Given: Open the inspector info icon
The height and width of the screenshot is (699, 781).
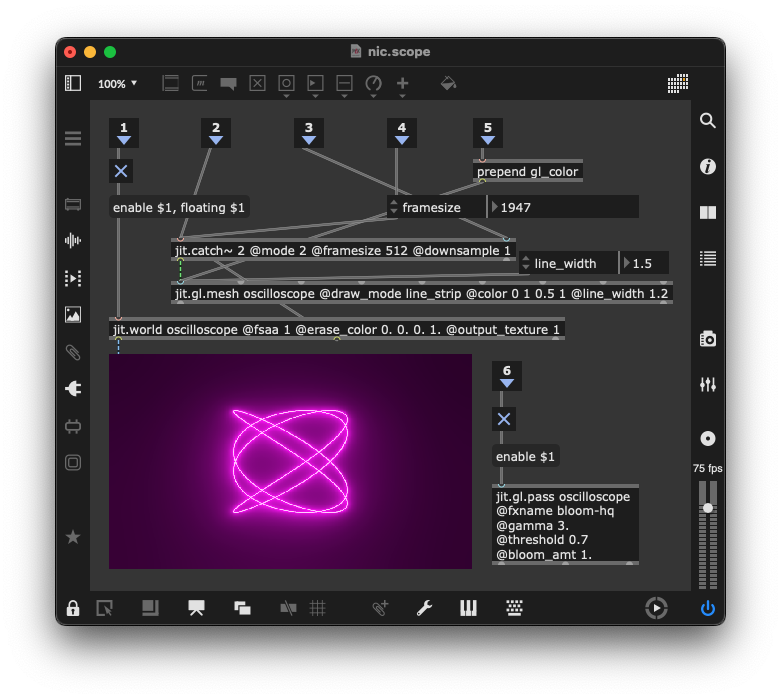Looking at the screenshot, I should [708, 167].
